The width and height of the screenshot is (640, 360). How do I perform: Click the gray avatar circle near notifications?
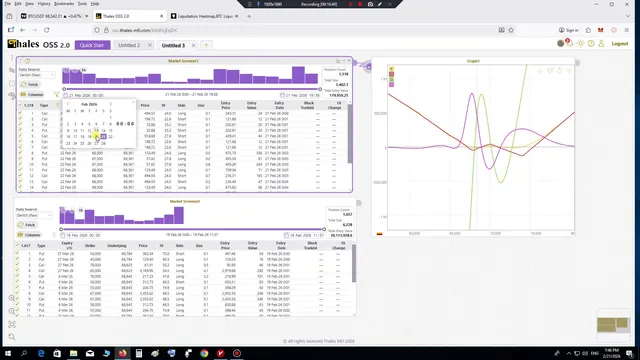click(561, 44)
